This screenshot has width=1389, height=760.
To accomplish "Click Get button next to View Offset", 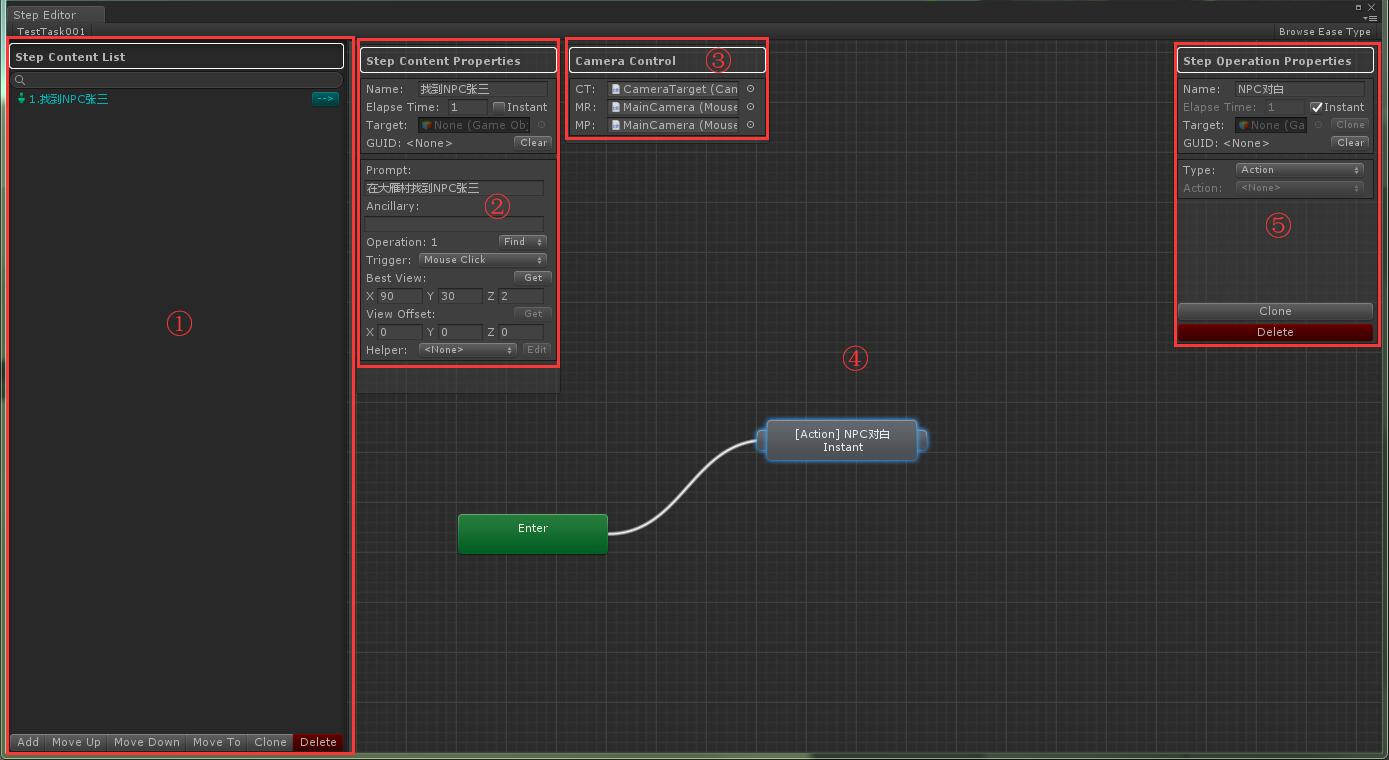I will [533, 314].
